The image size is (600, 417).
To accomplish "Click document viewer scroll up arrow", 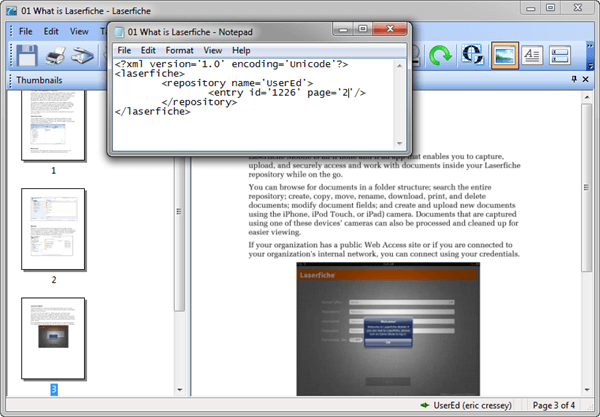I will tap(587, 98).
